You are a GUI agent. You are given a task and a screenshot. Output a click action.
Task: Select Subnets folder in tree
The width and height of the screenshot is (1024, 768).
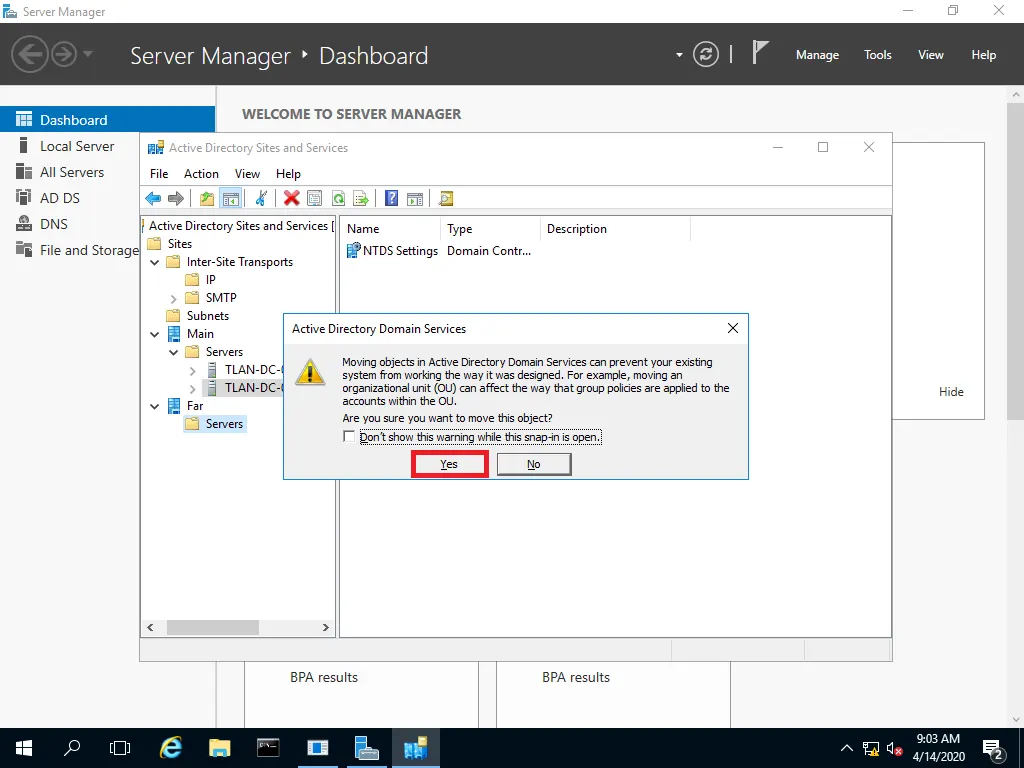point(208,316)
